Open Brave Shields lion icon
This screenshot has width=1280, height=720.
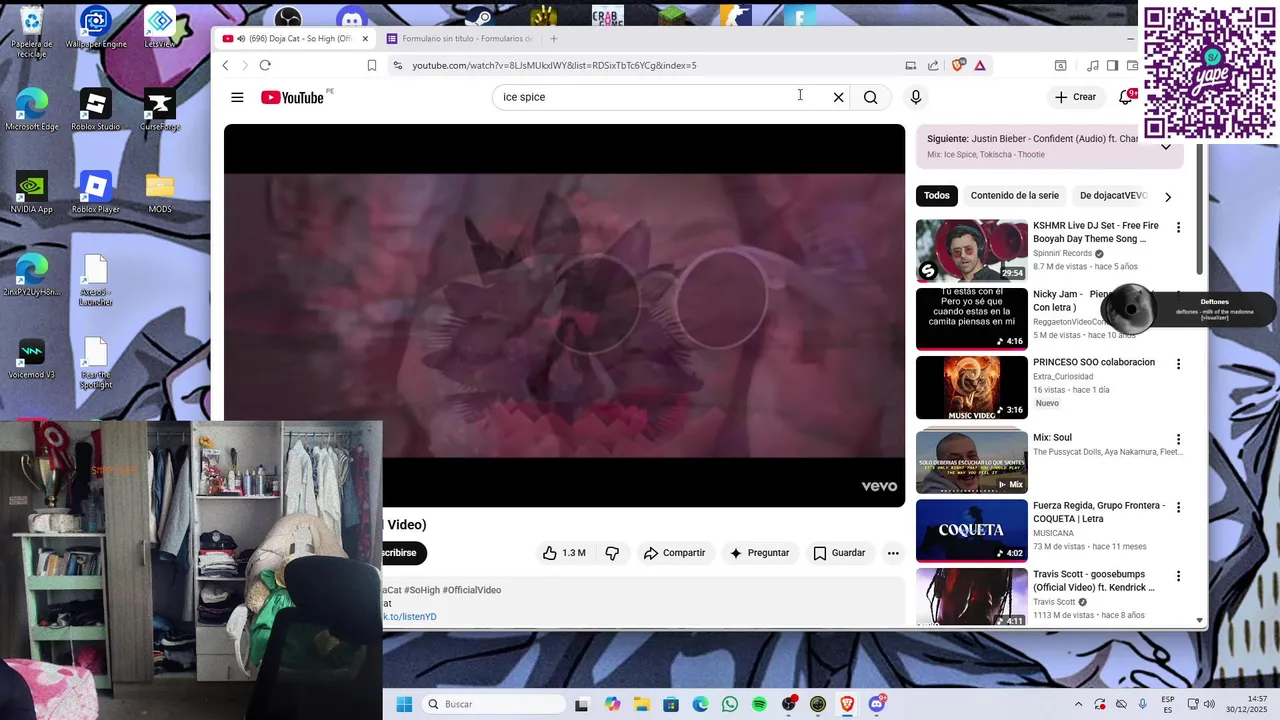[x=958, y=65]
